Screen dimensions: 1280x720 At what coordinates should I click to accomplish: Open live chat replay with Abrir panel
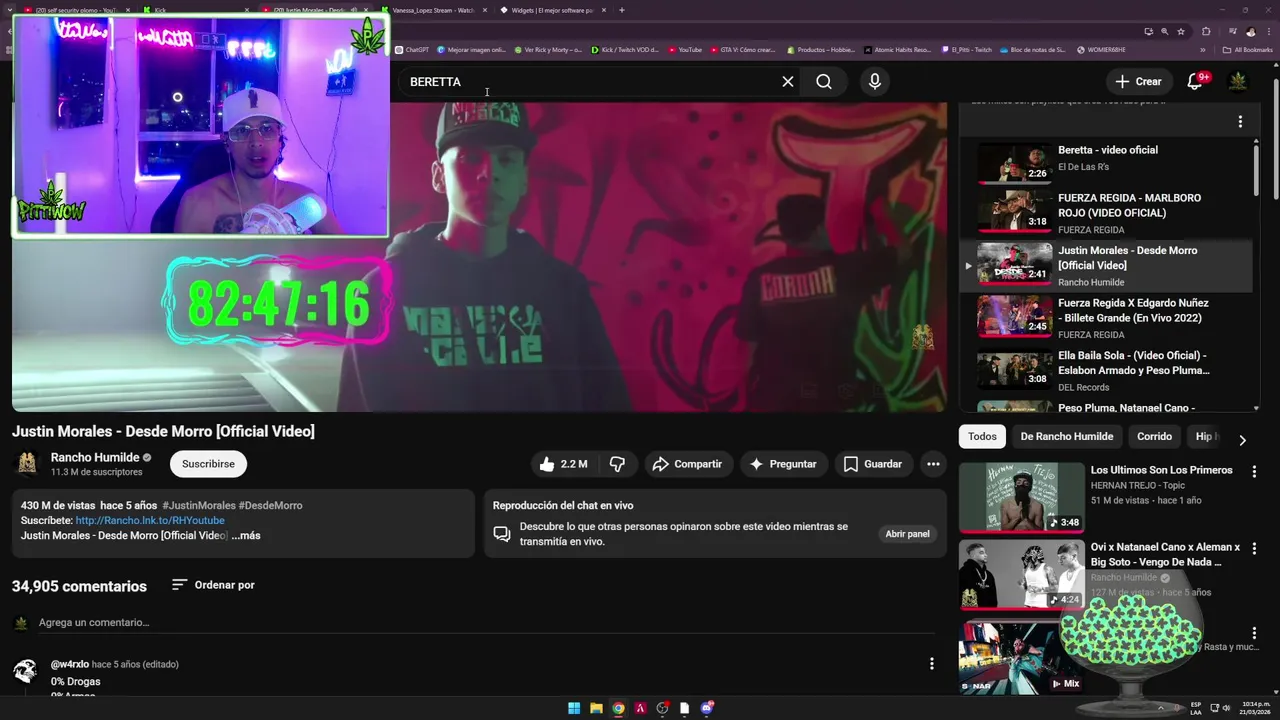point(907,534)
